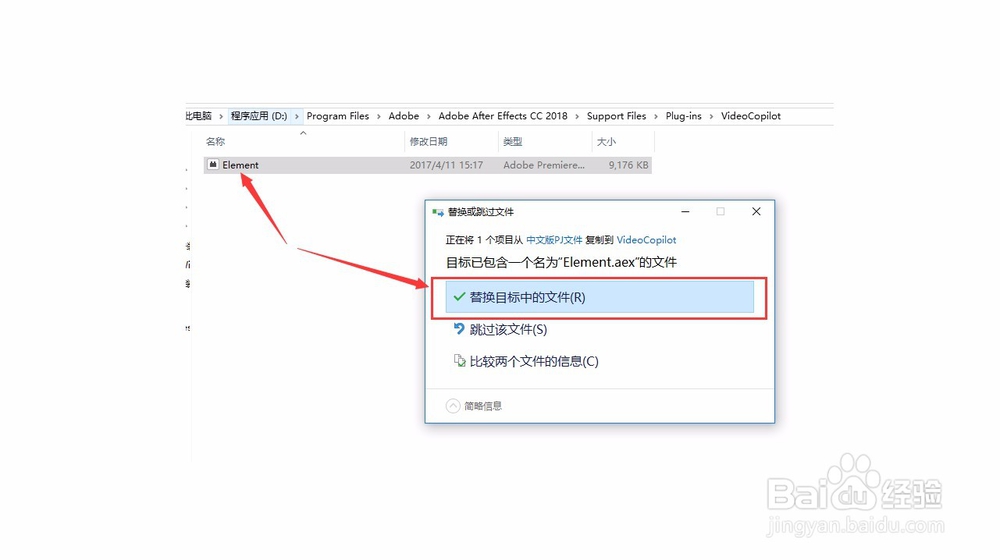This screenshot has height=560, width=1000.
Task: Click VideoCopilot breadcrumb segment
Action: click(751, 116)
